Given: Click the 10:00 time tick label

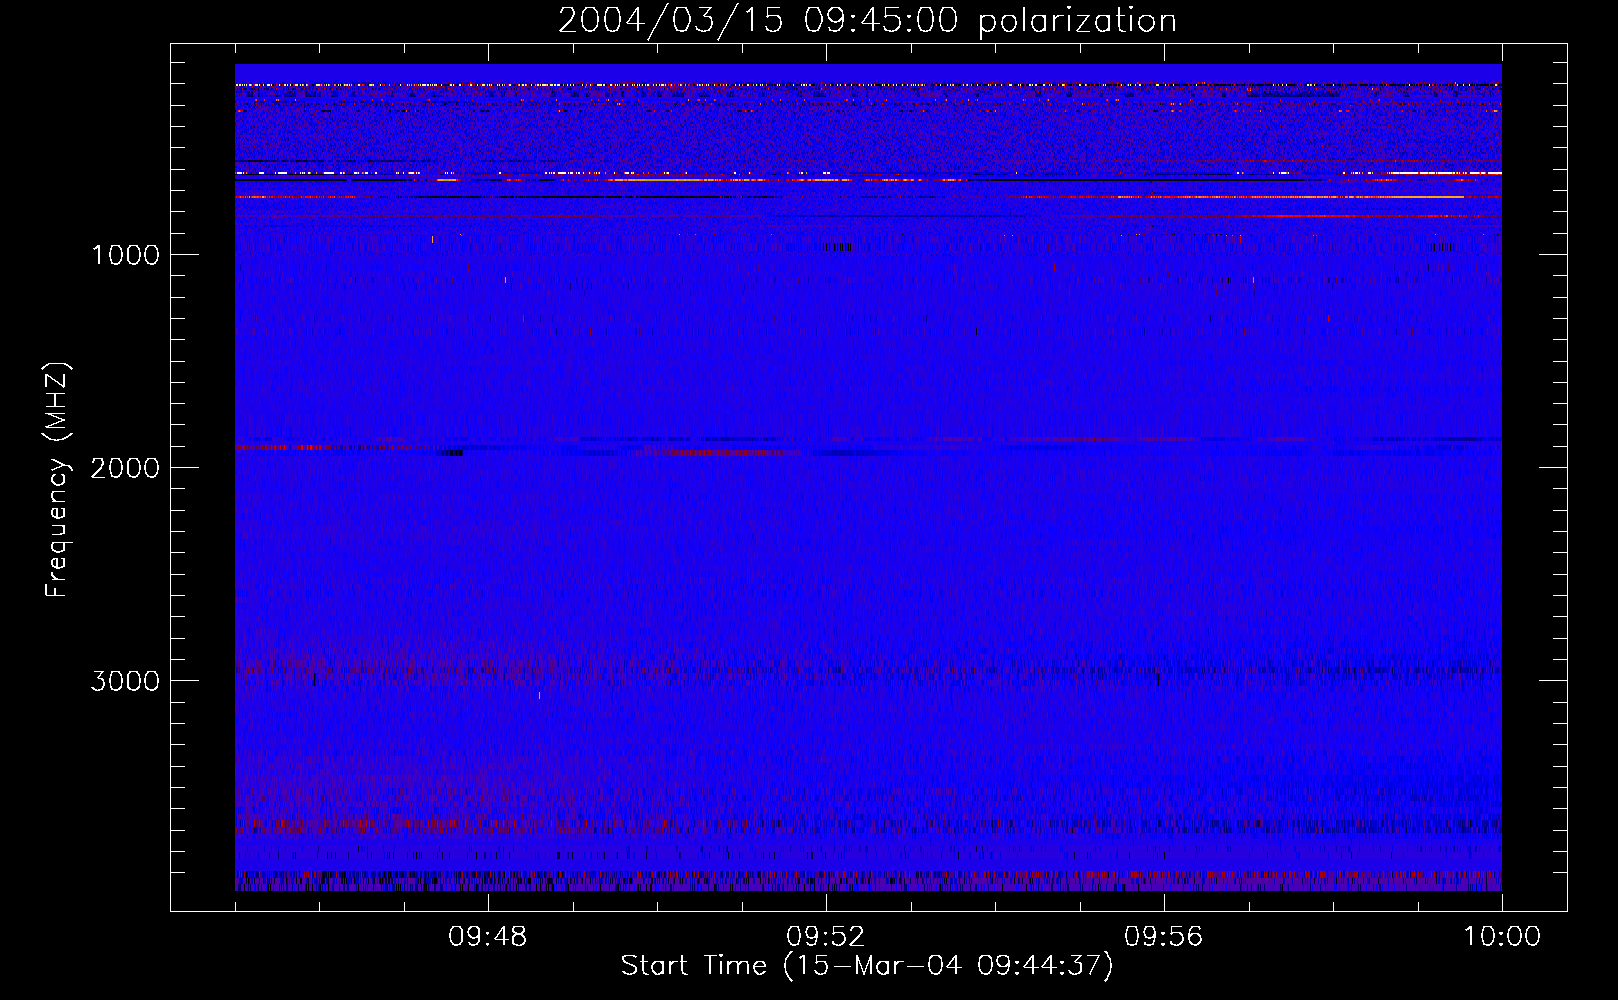Looking at the screenshot, I should [1502, 937].
